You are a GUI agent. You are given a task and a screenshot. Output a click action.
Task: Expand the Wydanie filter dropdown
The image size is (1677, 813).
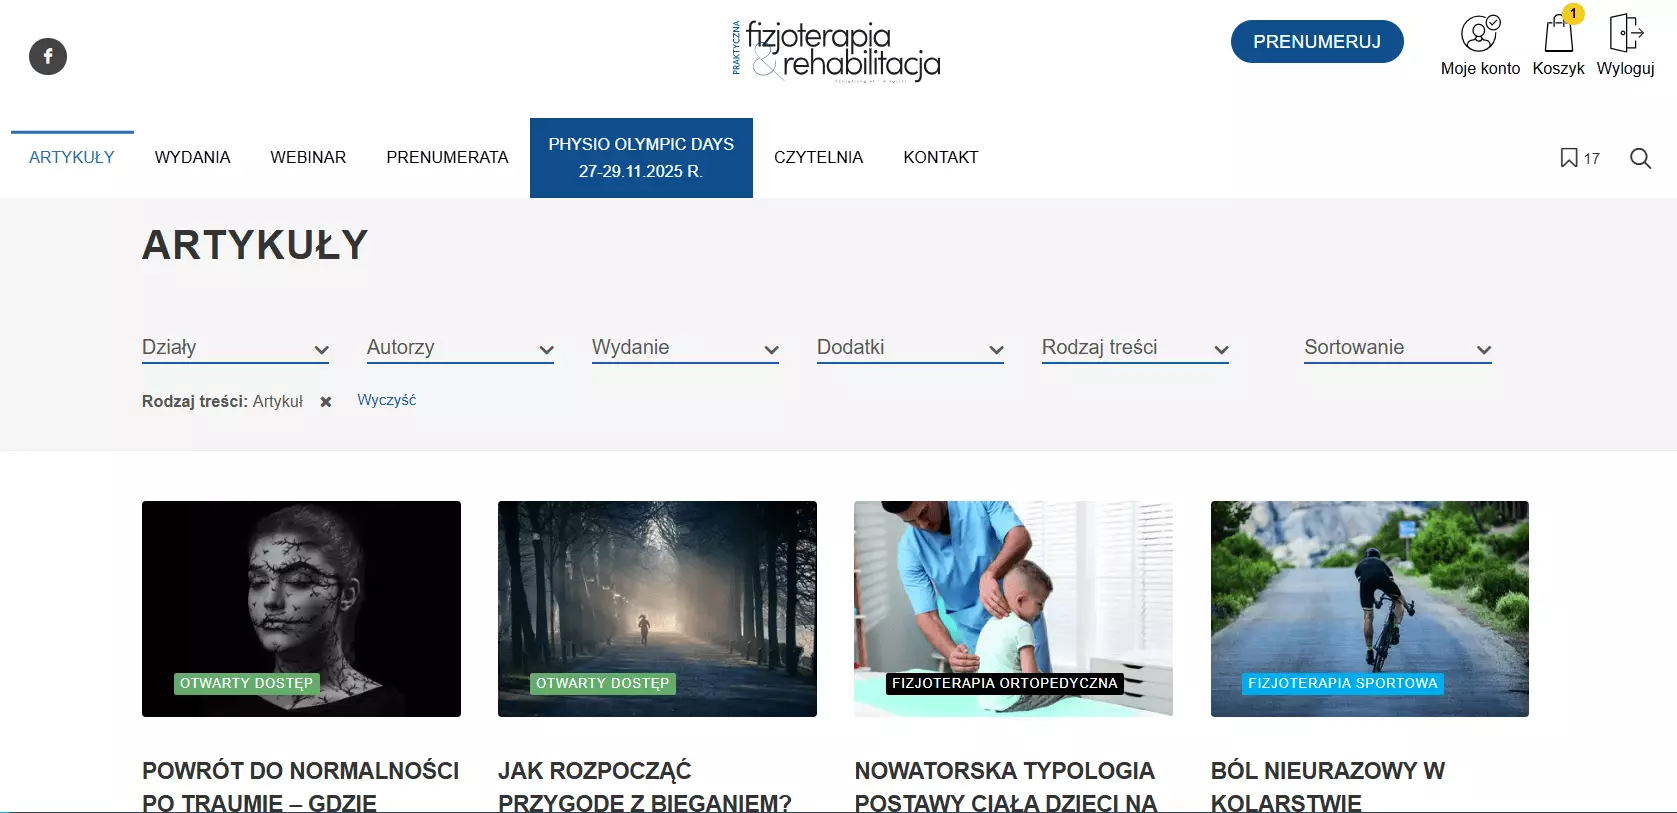(x=685, y=348)
